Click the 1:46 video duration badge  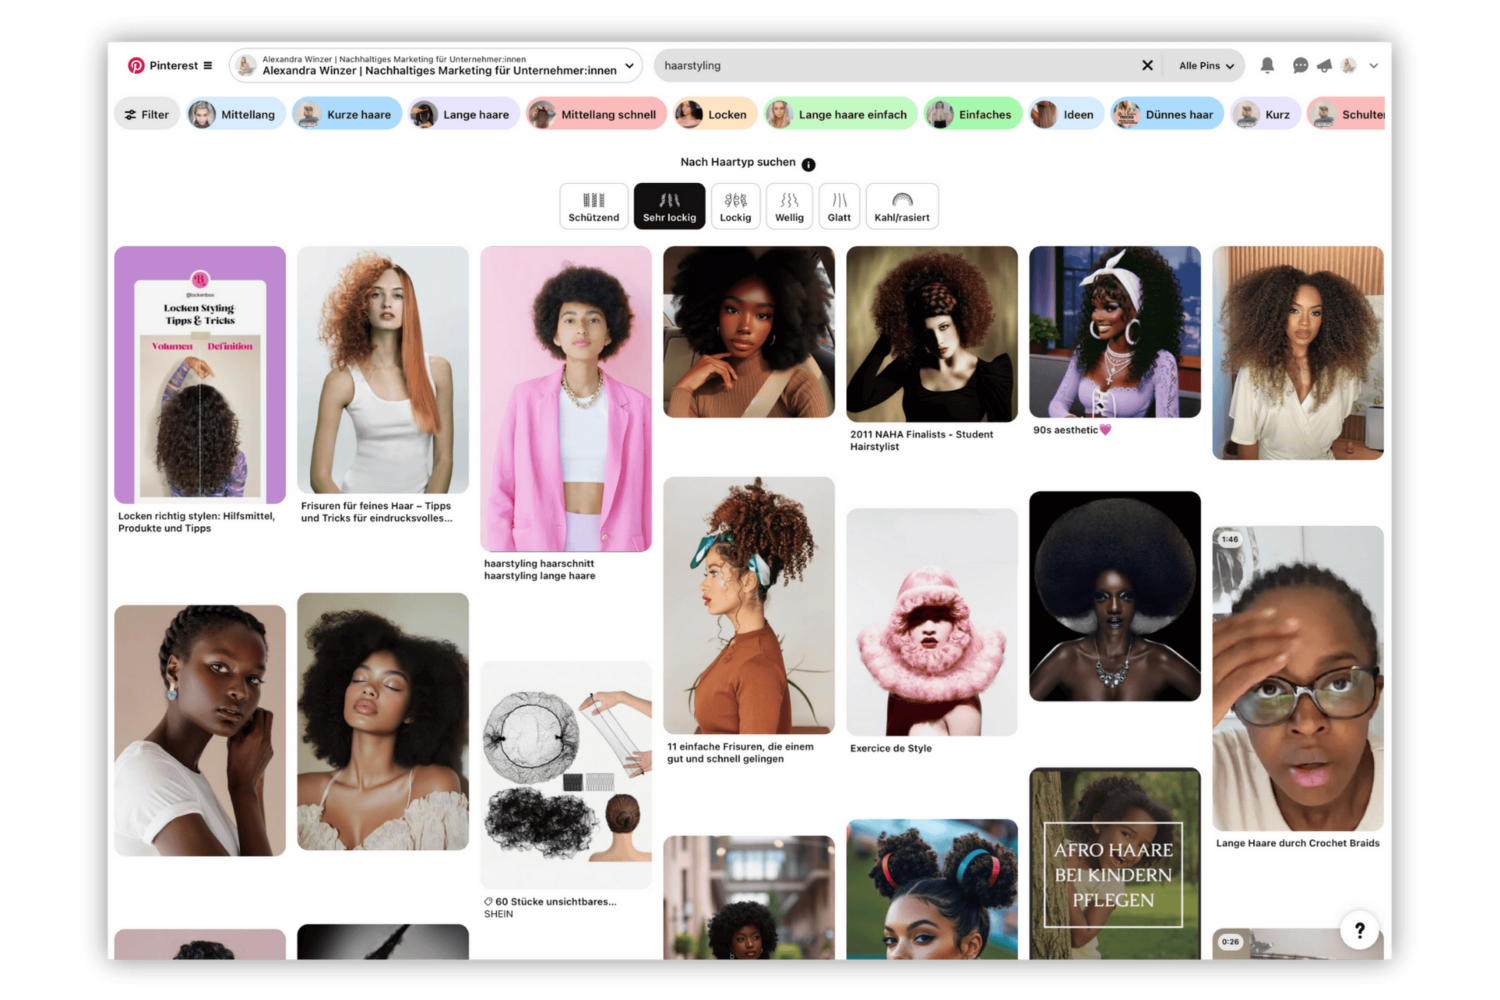tap(1230, 539)
